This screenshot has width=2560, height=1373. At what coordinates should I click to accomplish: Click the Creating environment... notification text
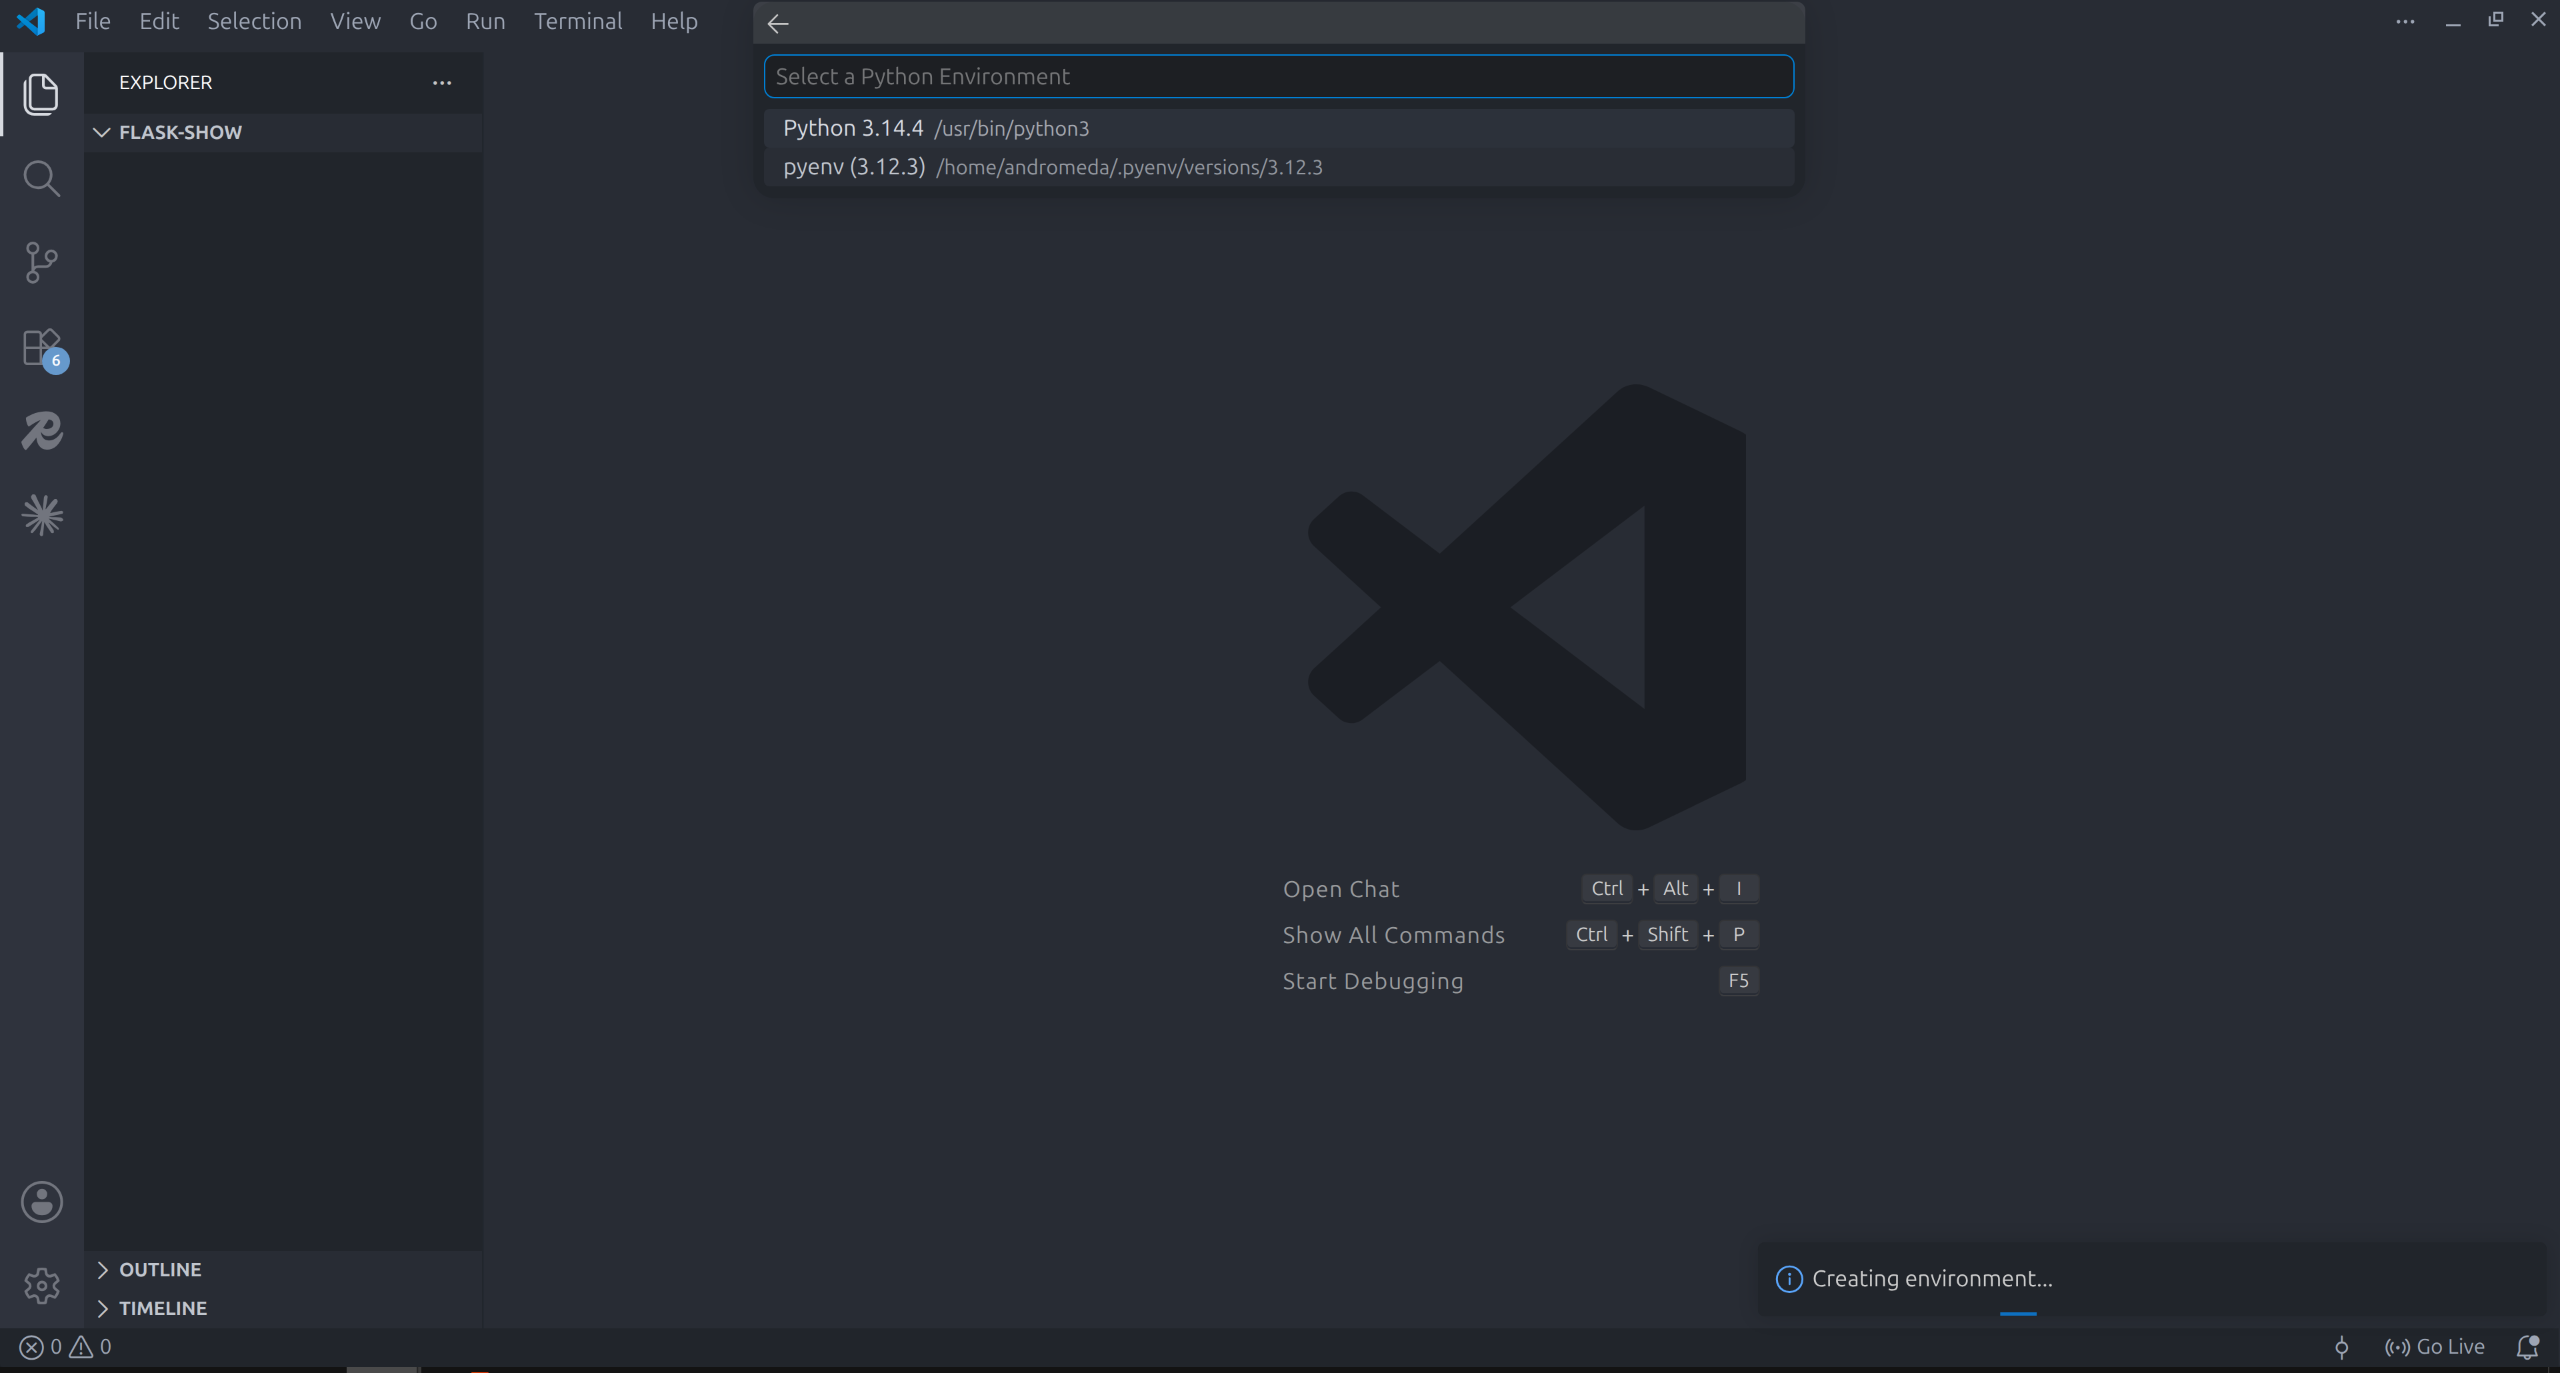(x=1932, y=1279)
